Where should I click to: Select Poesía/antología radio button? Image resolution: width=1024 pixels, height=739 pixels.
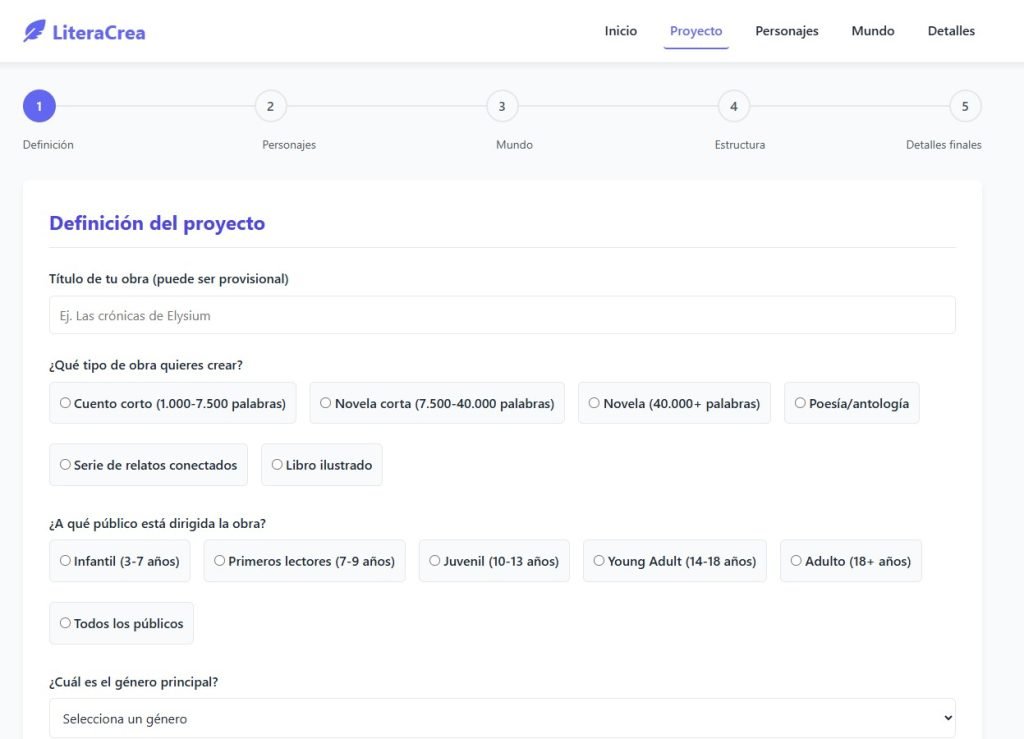(x=800, y=403)
